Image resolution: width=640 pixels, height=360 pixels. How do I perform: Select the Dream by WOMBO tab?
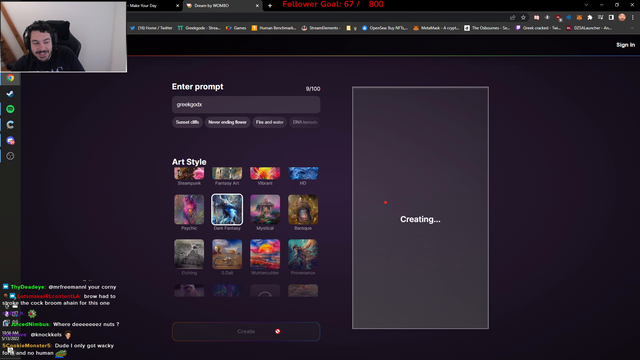(x=222, y=6)
